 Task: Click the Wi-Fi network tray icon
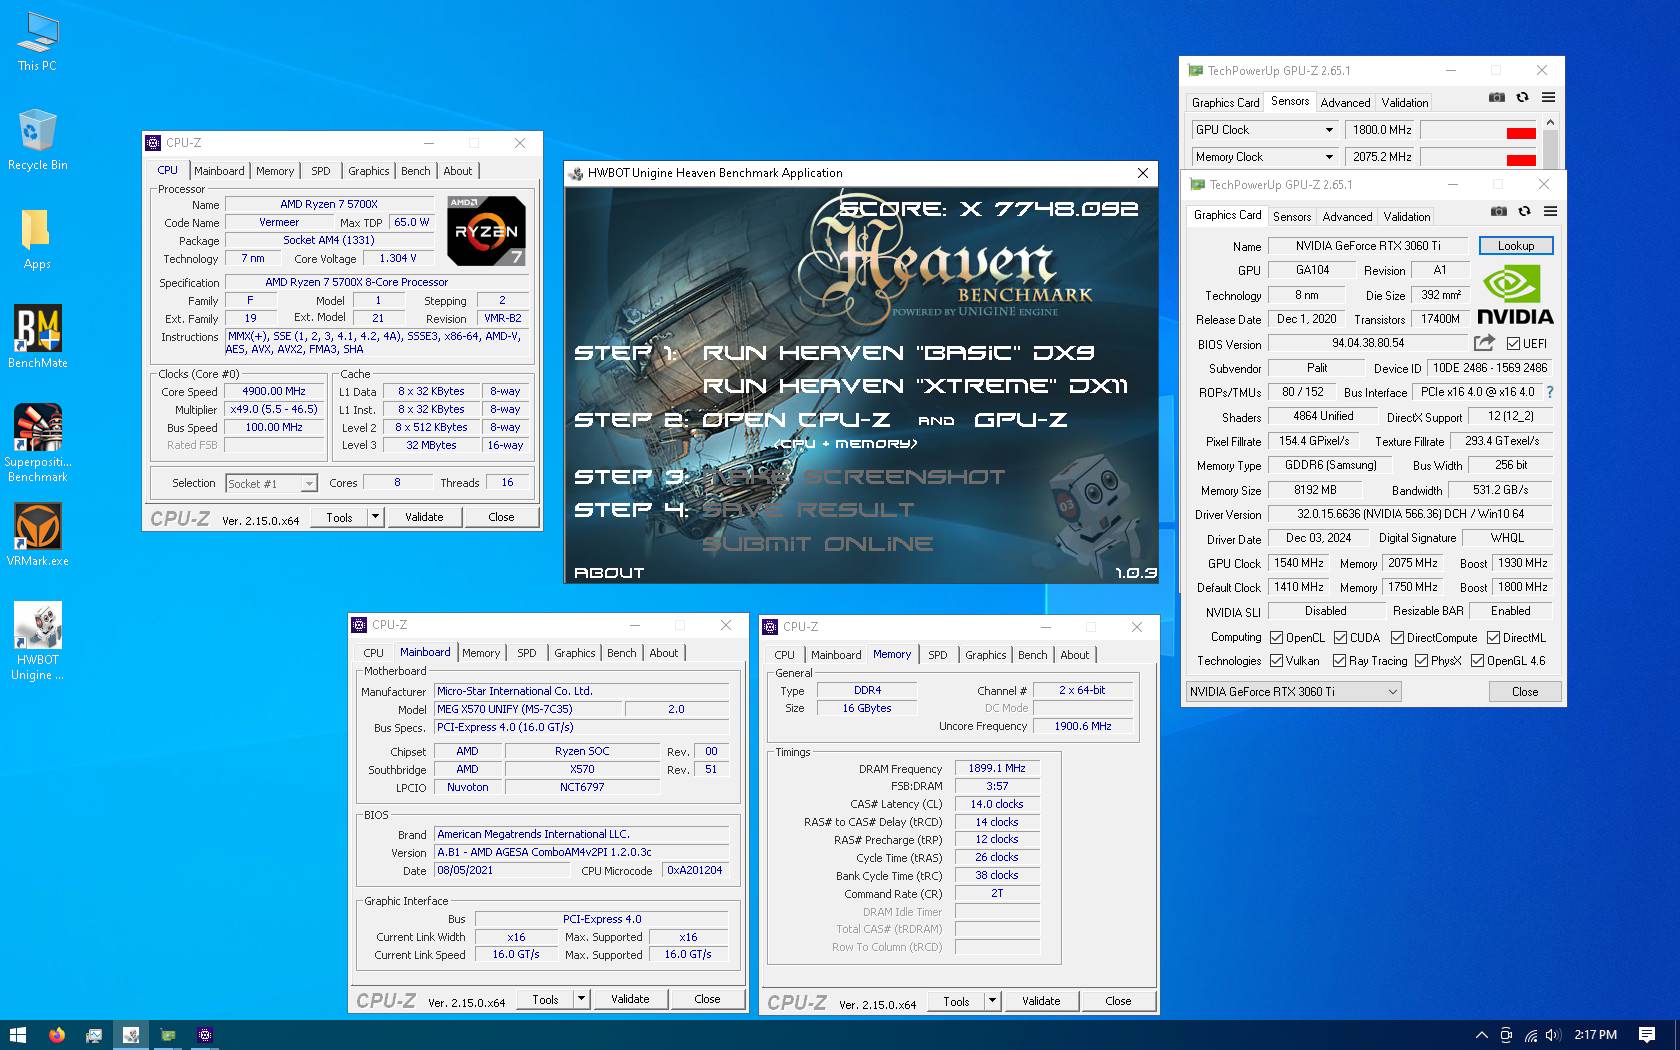pyautogui.click(x=1530, y=1035)
